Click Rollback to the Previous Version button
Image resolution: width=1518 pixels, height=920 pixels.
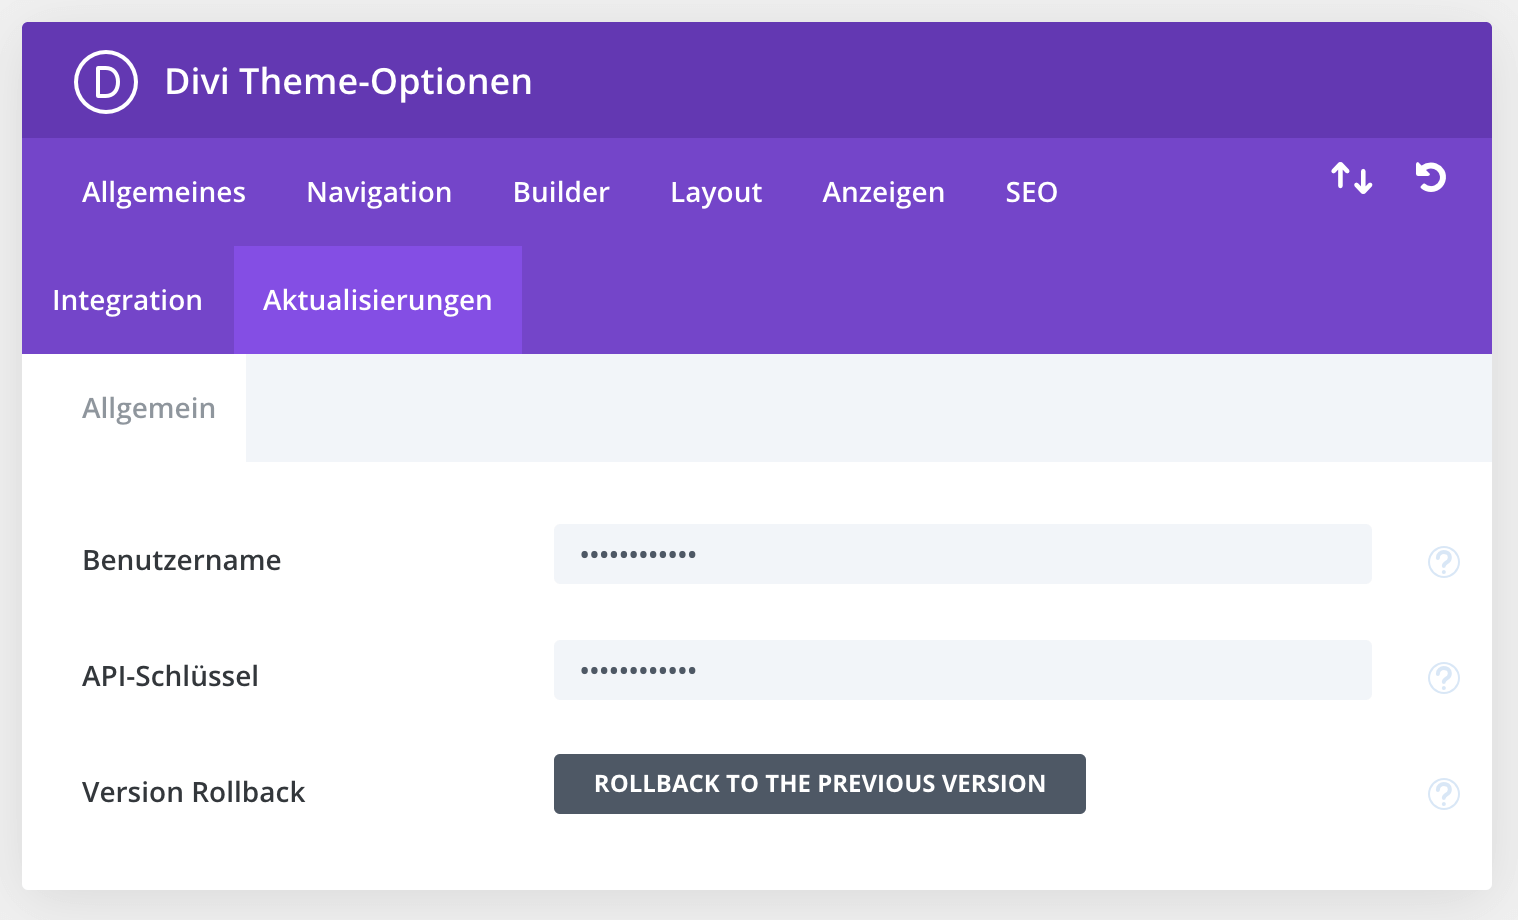pos(820,784)
